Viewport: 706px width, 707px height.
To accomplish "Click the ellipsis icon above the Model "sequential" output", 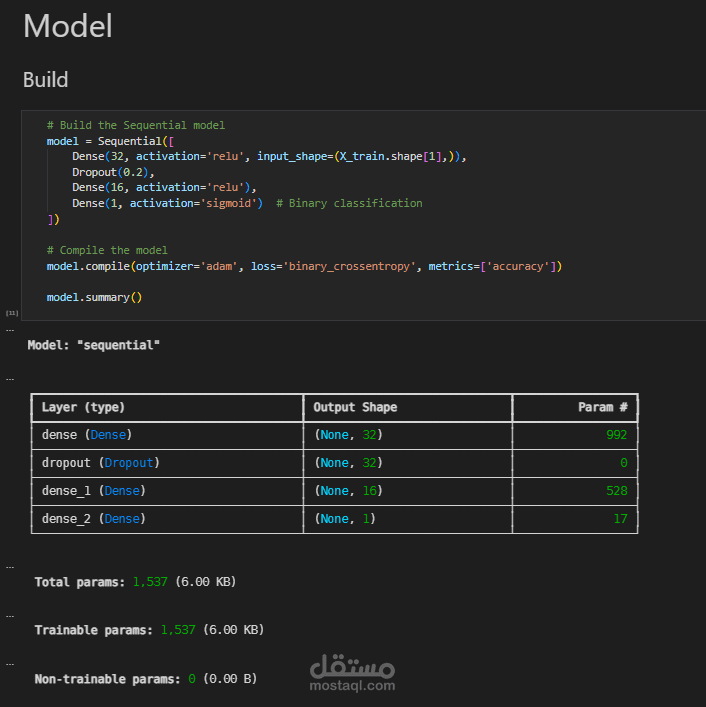I will tap(9, 328).
